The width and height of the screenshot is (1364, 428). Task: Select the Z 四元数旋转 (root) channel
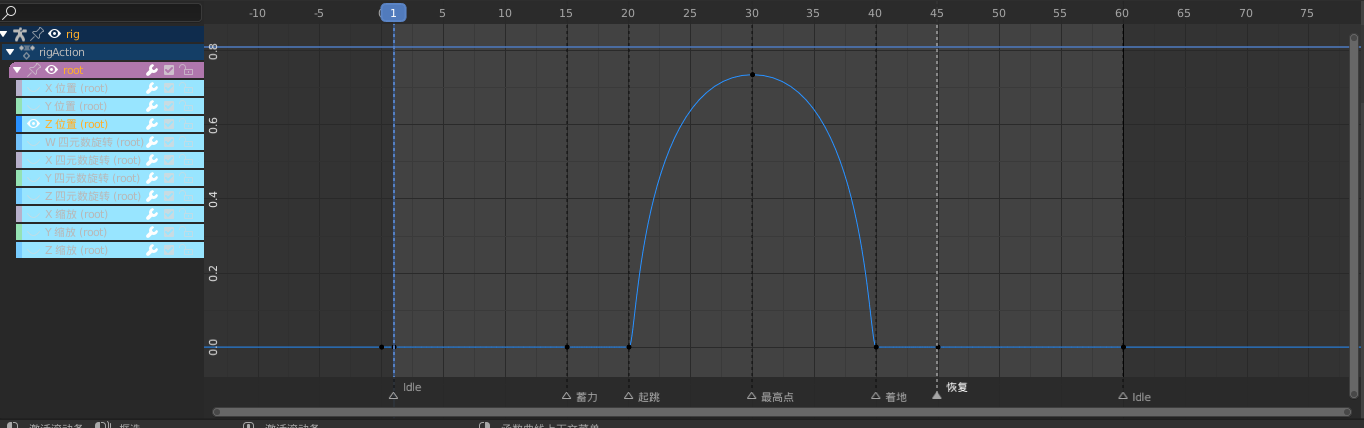pos(95,196)
